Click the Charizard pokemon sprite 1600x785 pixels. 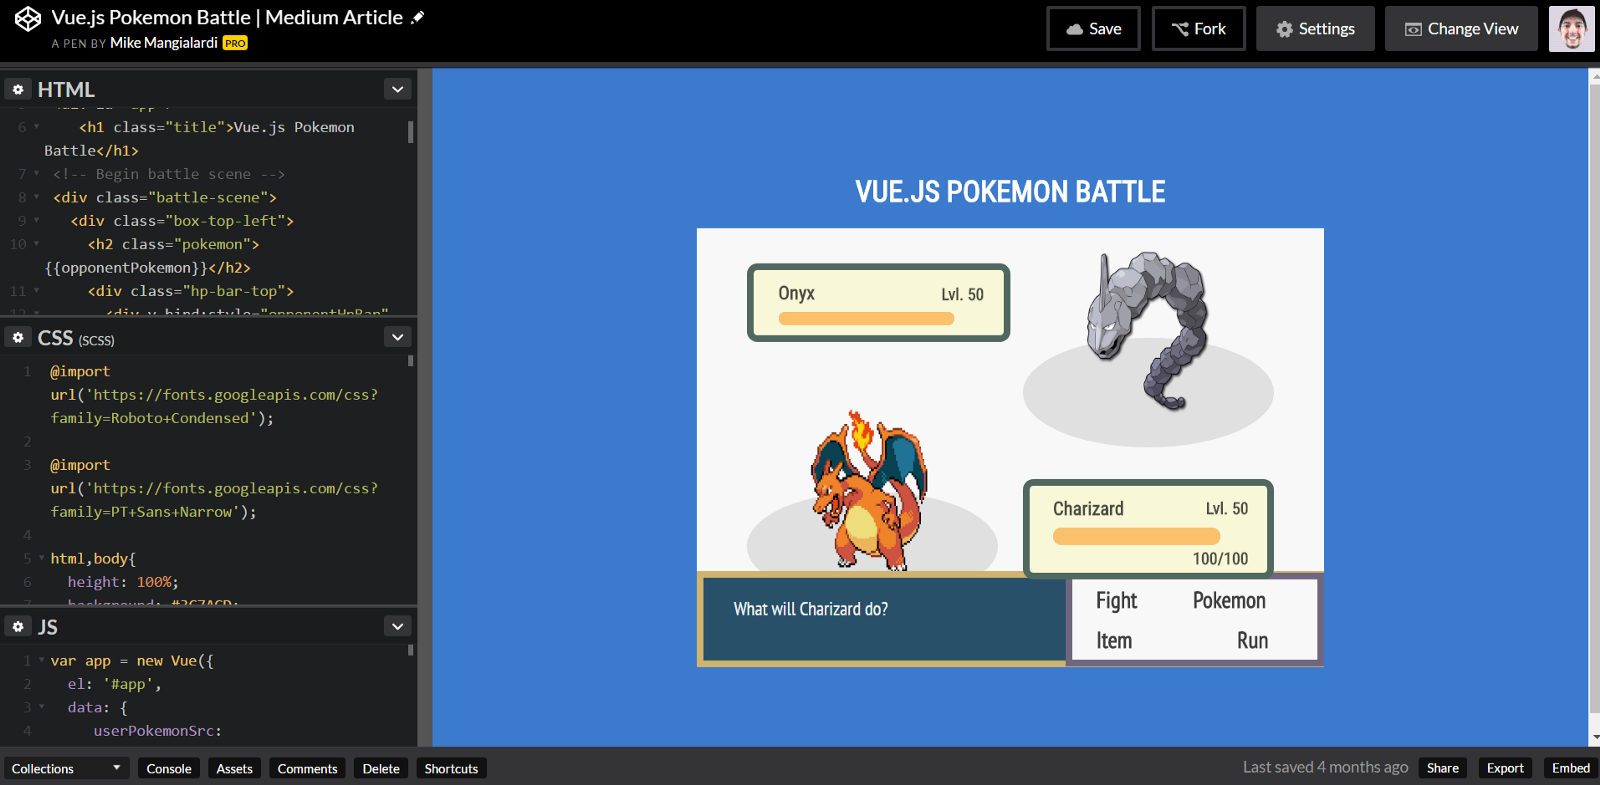[x=868, y=490]
